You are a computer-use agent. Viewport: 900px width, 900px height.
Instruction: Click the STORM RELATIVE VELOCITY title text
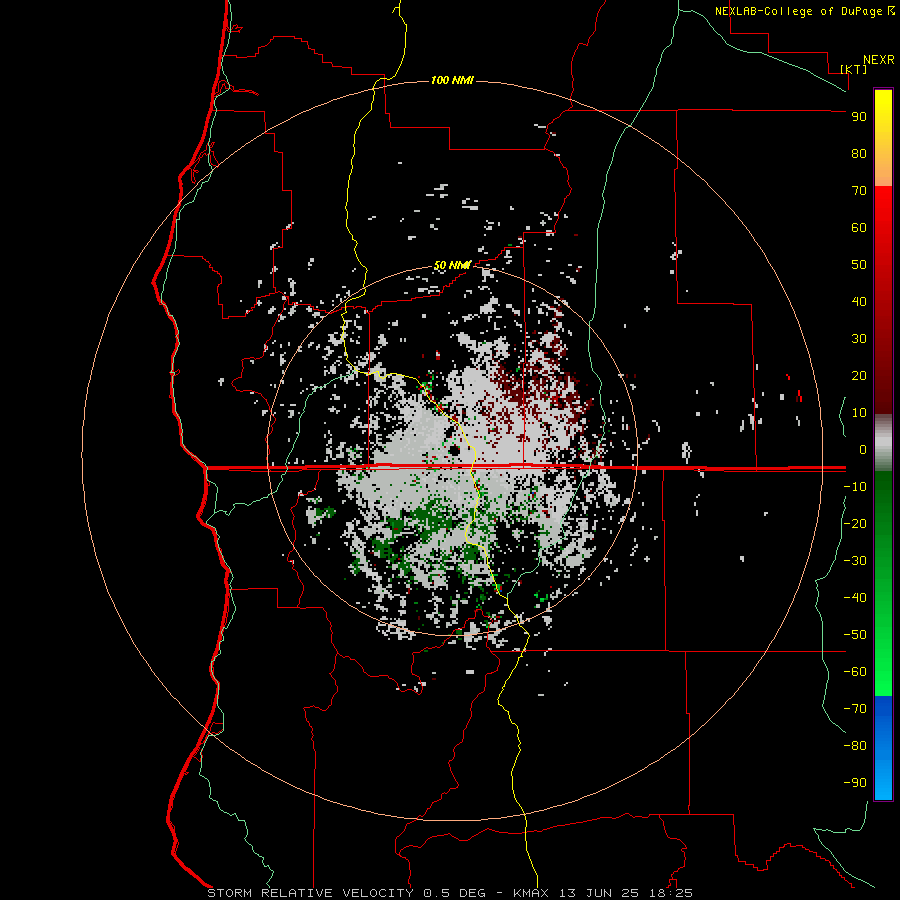[x=310, y=893]
